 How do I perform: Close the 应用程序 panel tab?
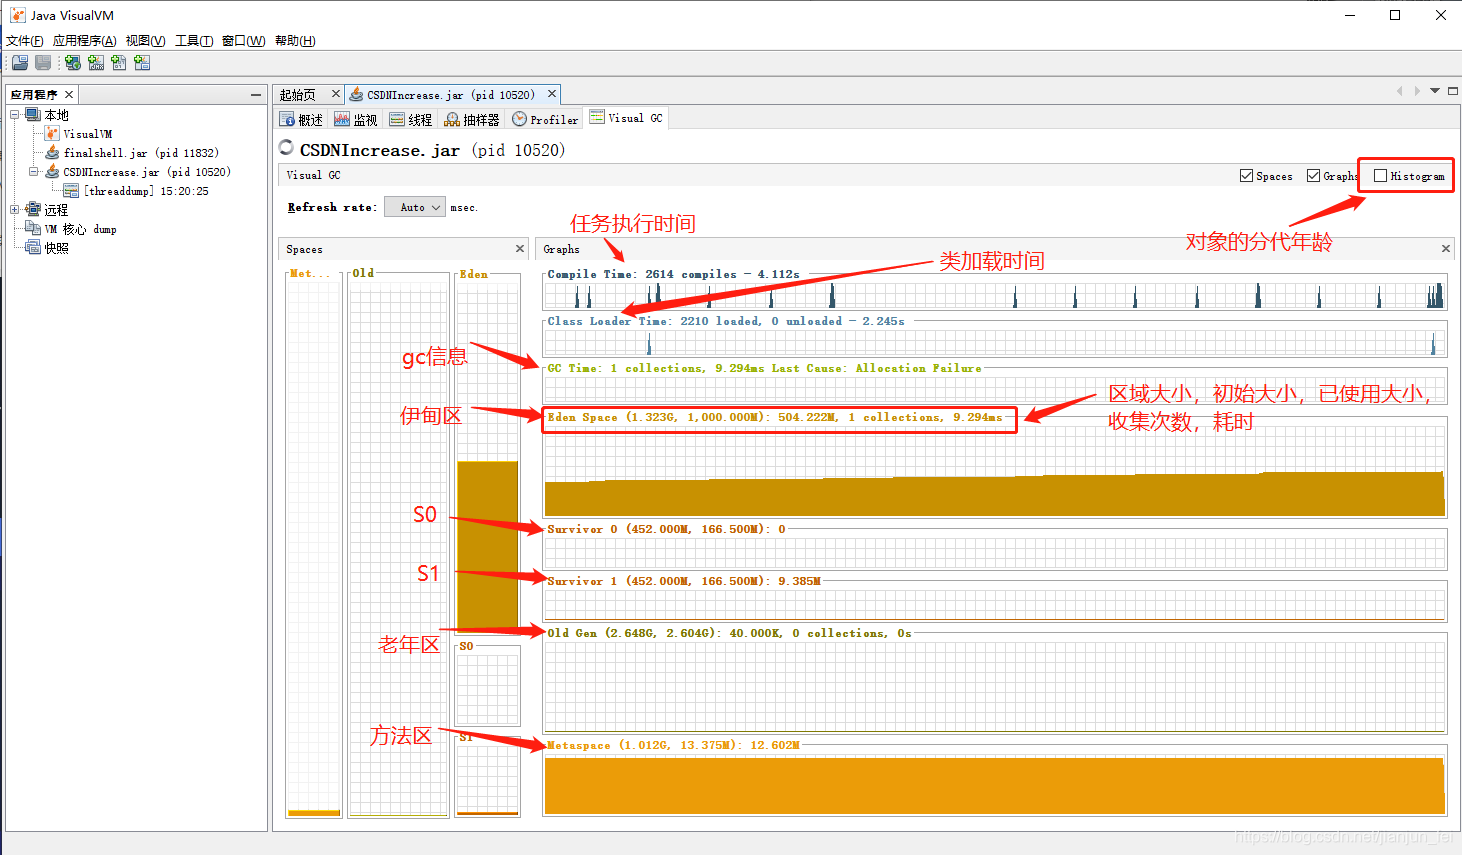(x=68, y=95)
